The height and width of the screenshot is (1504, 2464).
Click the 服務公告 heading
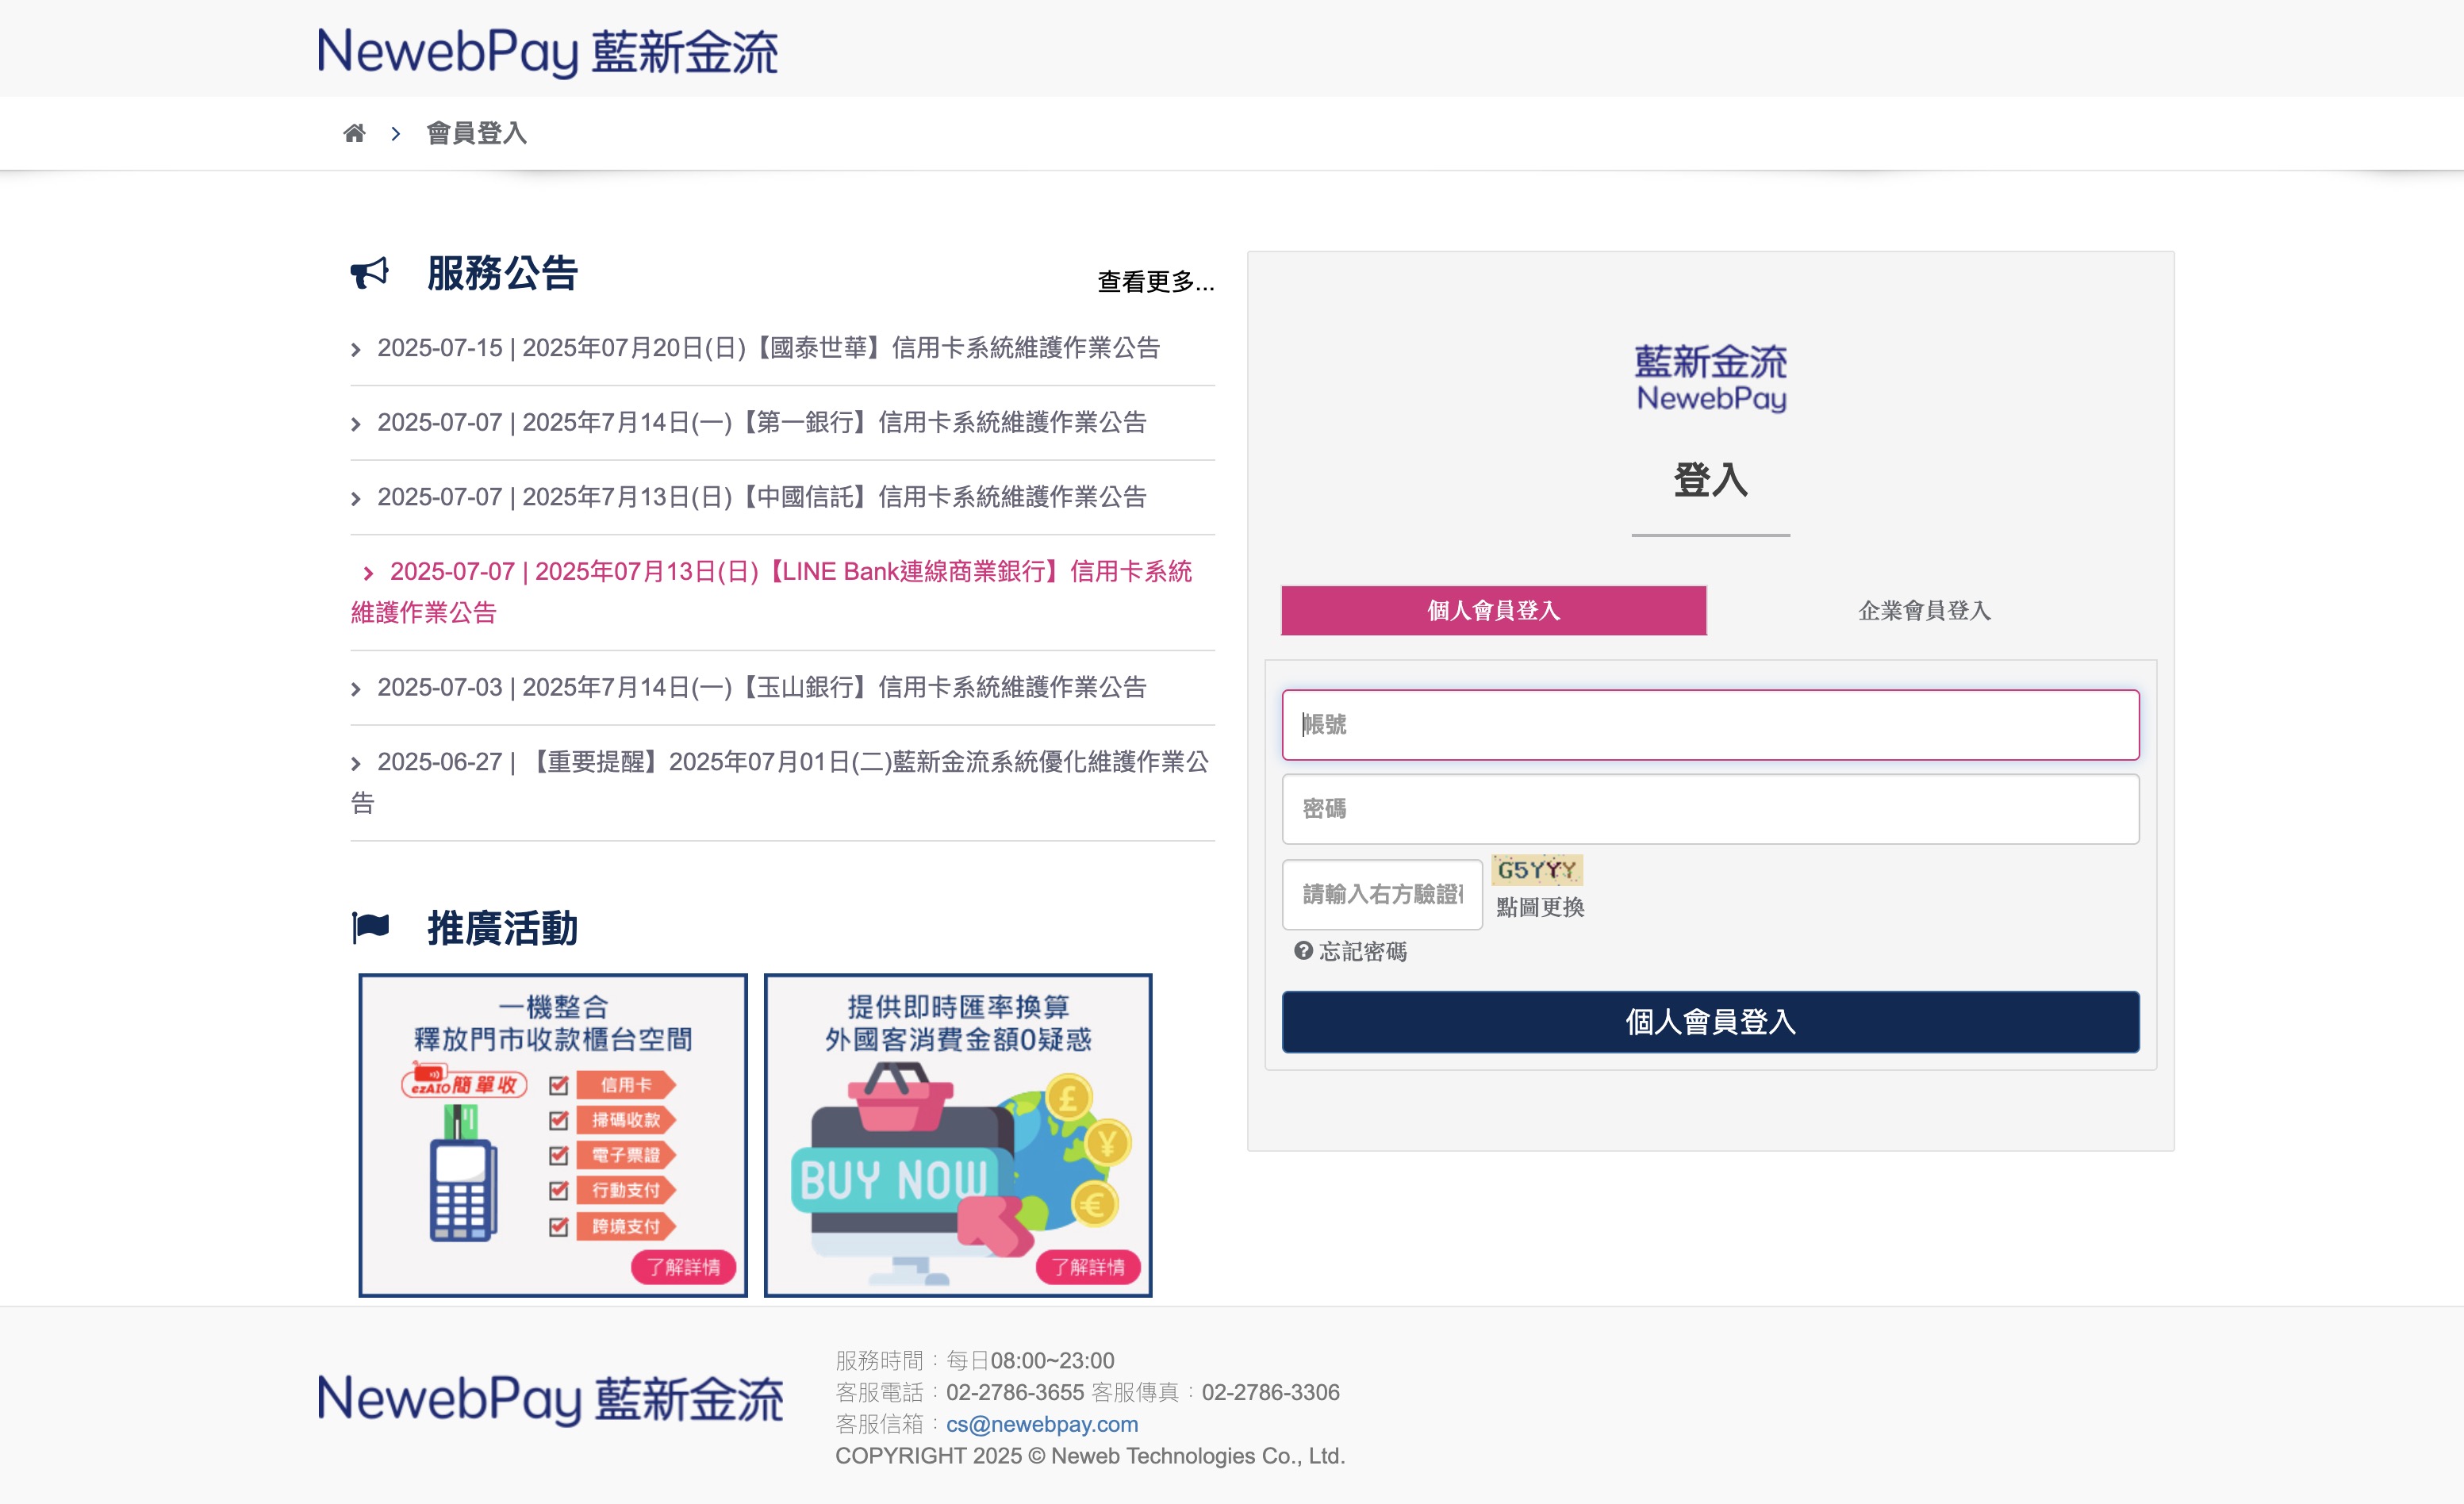[502, 273]
